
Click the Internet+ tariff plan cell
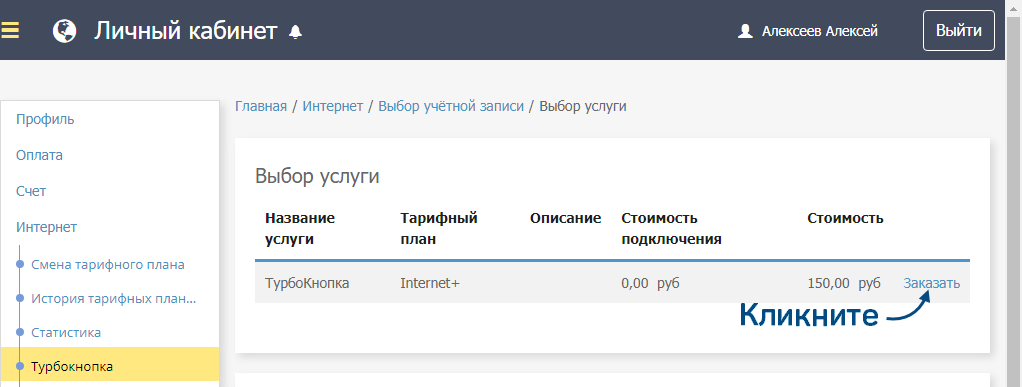click(430, 283)
